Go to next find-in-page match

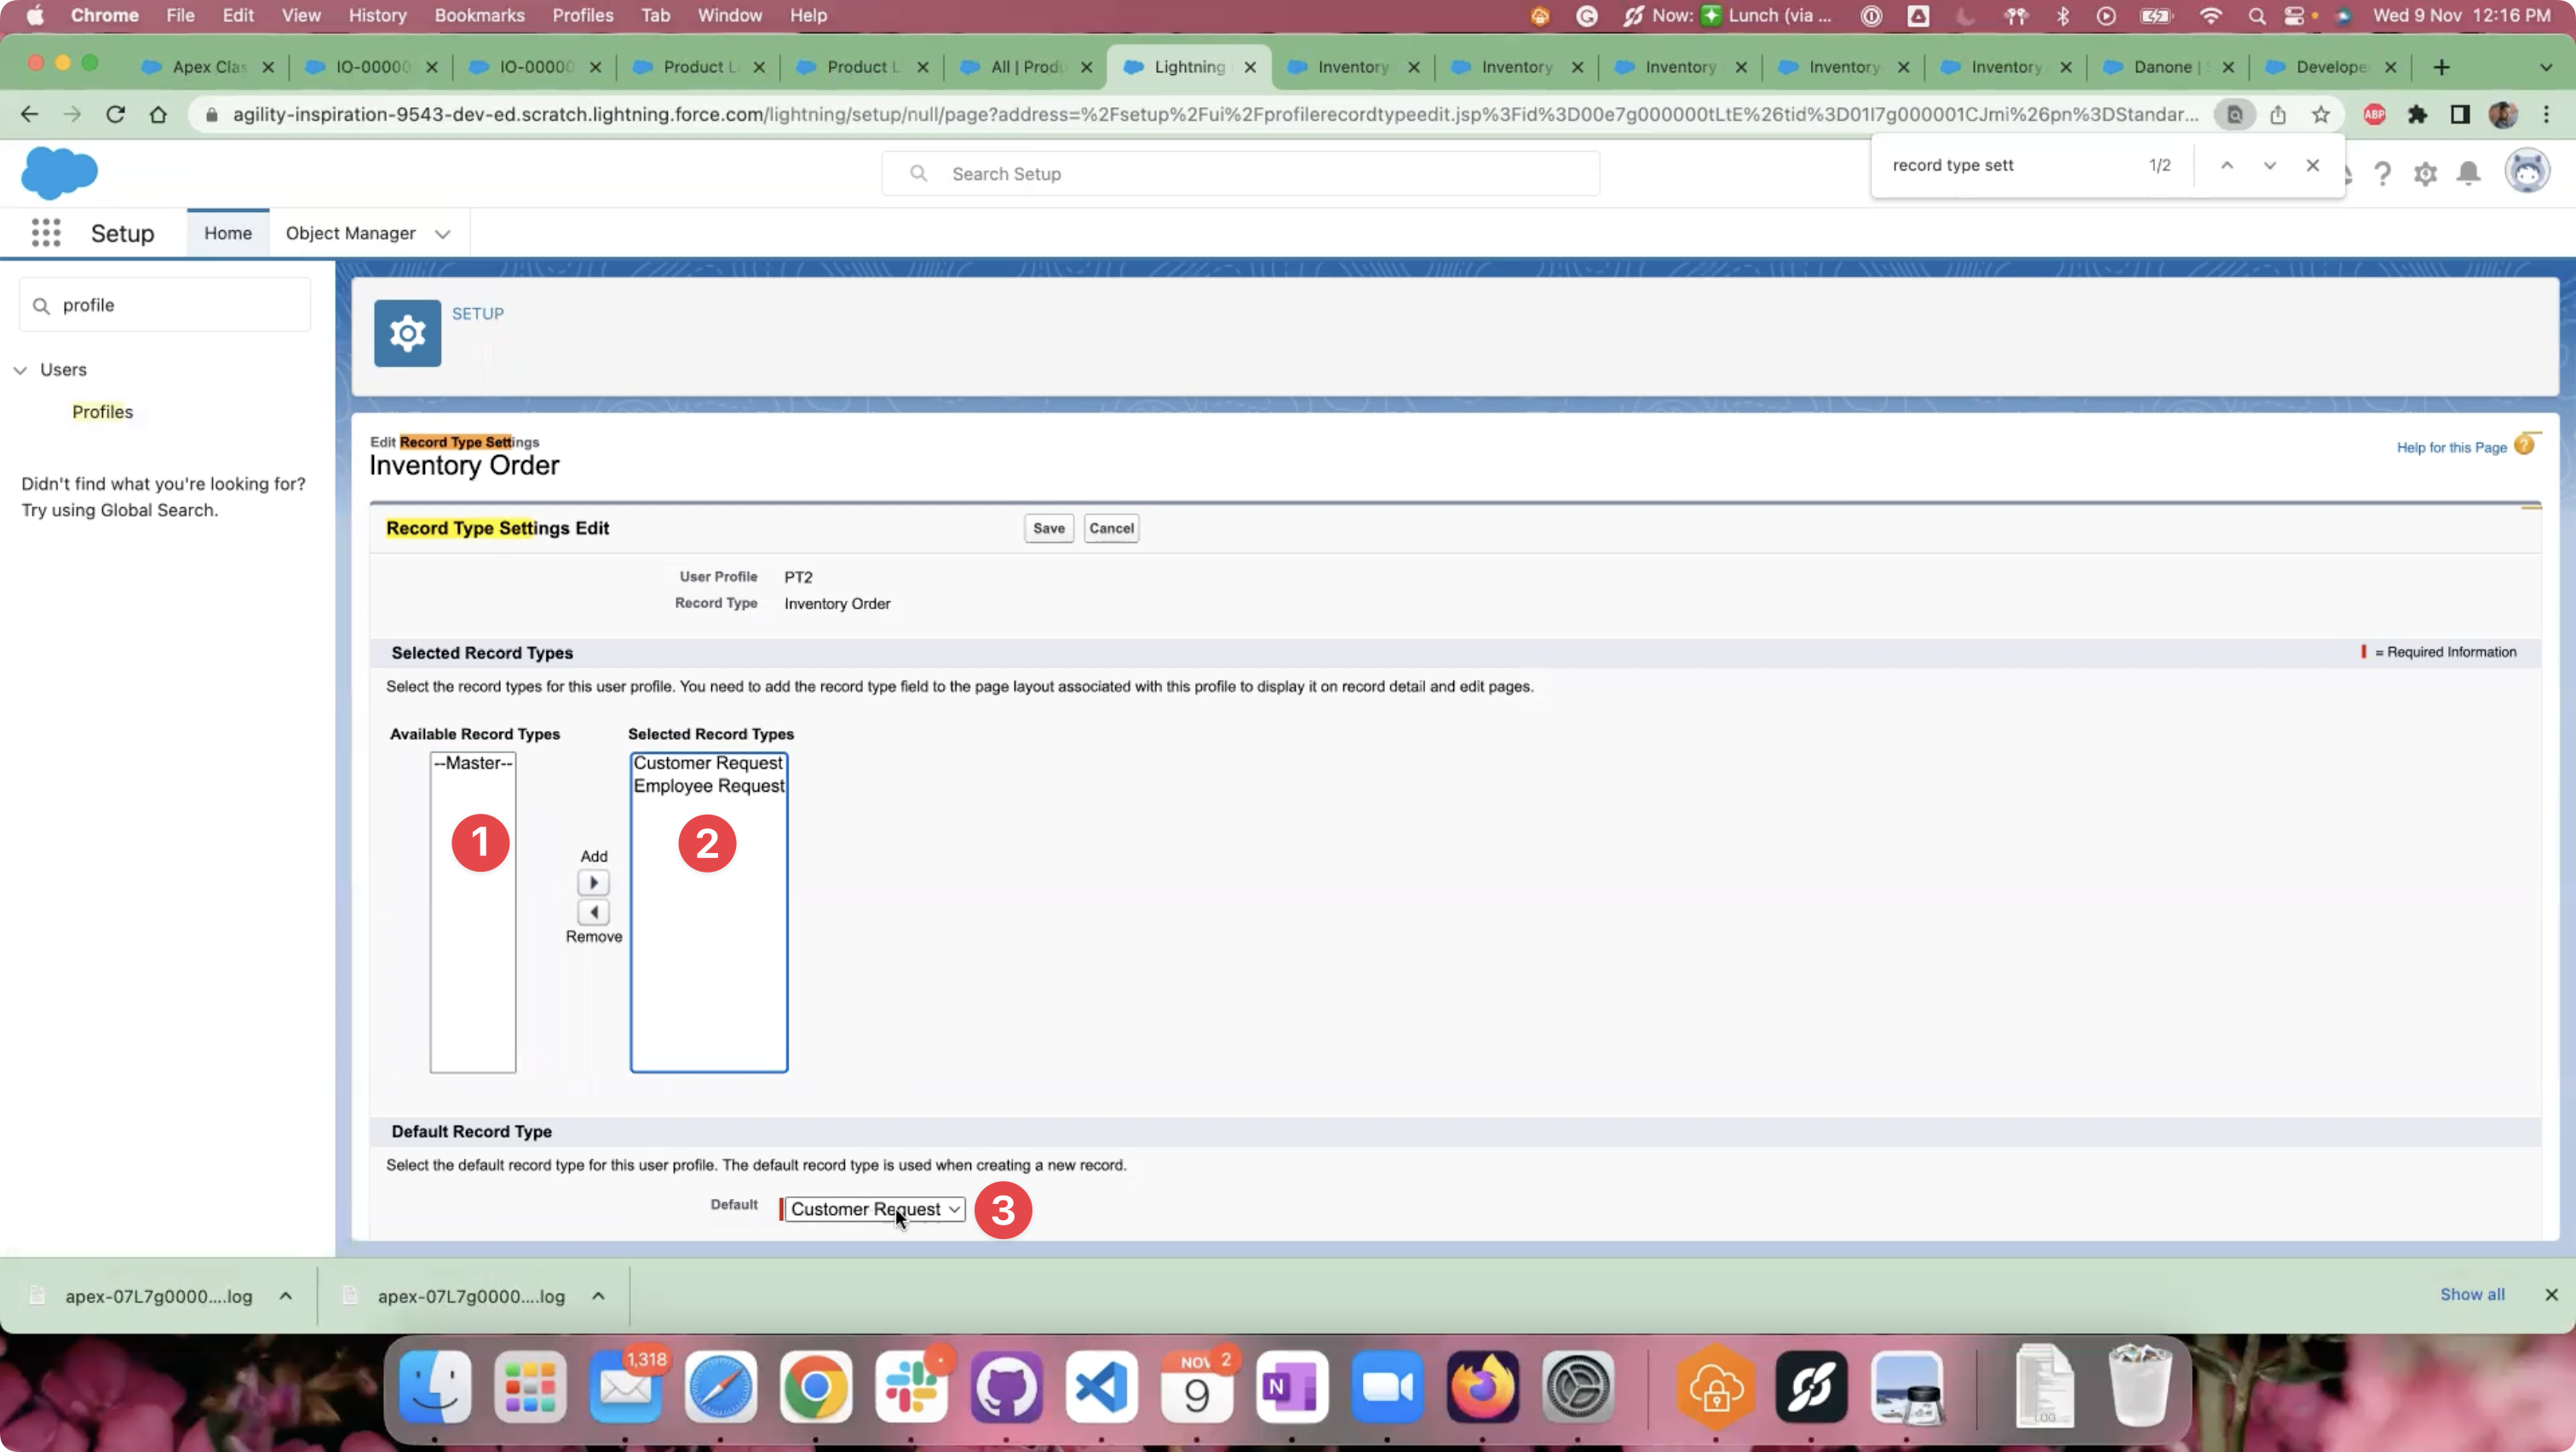pos(2269,166)
